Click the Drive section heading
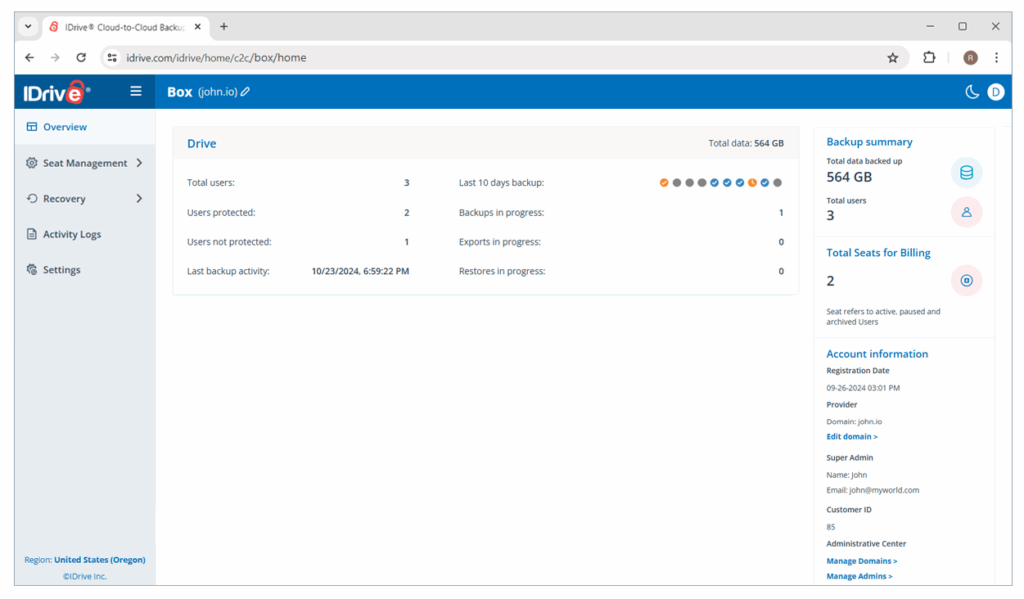This screenshot has width=1024, height=599. coord(202,144)
